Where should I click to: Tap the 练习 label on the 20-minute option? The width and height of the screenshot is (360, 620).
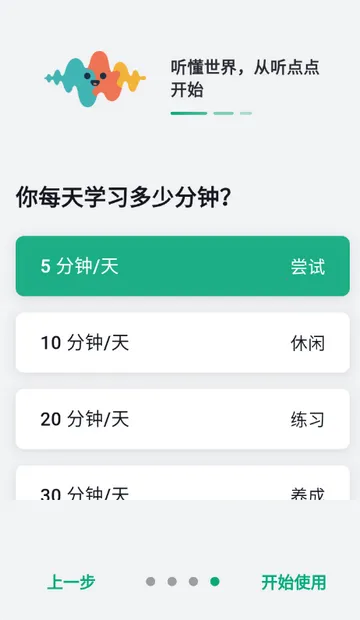[x=307, y=420]
